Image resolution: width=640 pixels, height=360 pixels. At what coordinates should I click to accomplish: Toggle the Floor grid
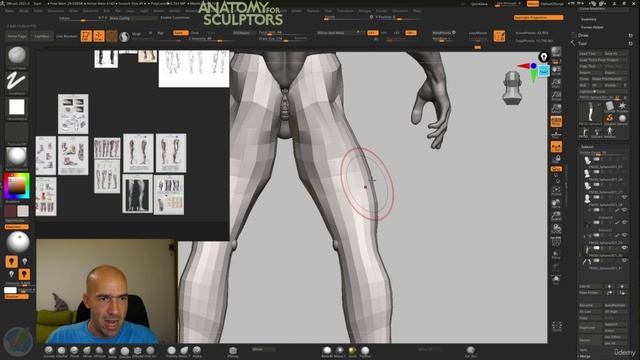[556, 134]
